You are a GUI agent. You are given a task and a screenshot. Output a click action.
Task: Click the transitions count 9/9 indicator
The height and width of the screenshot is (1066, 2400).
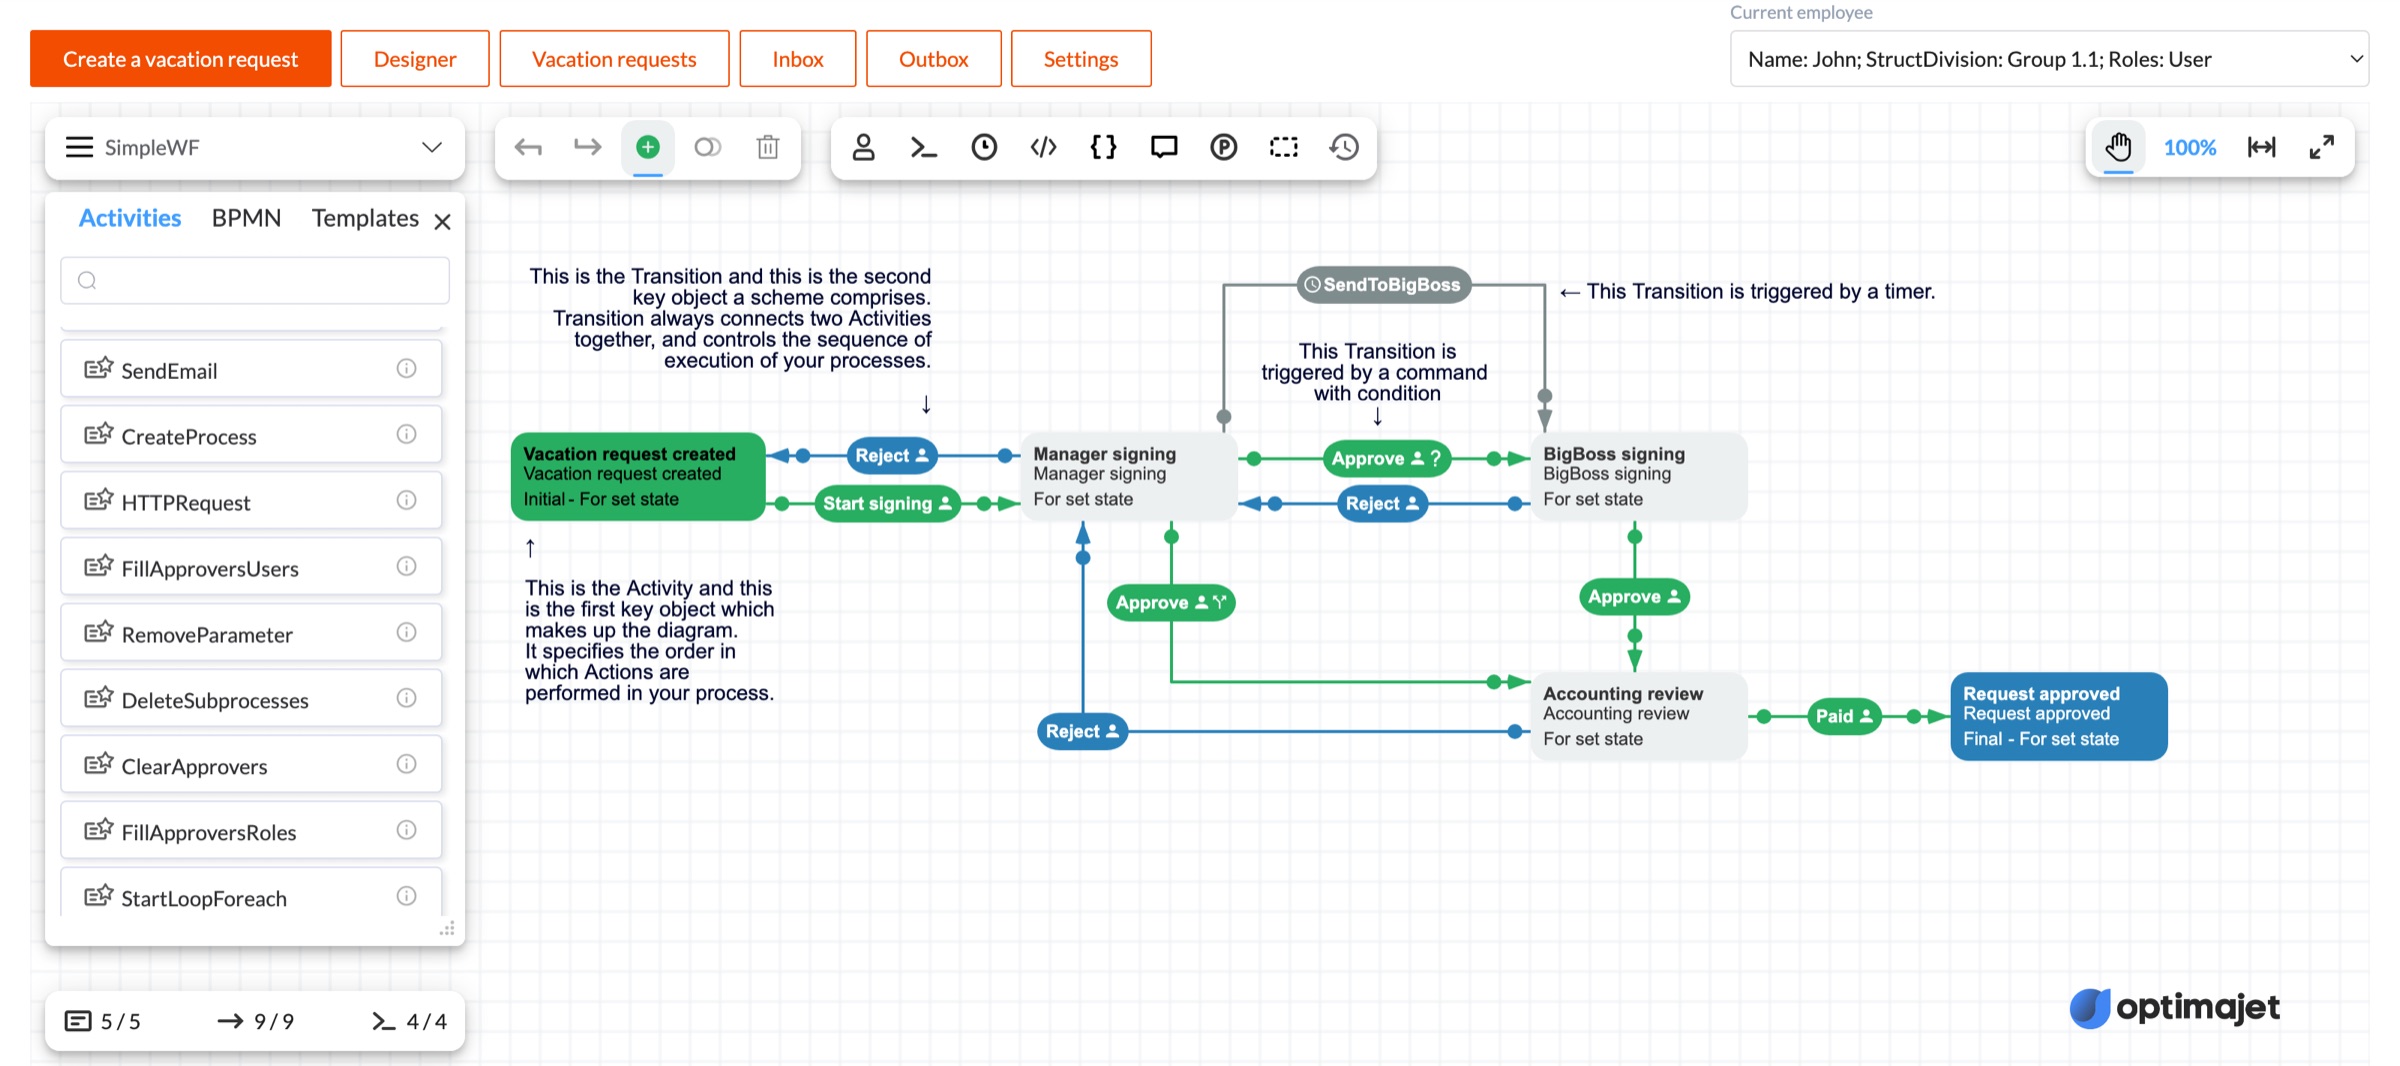tap(256, 1021)
